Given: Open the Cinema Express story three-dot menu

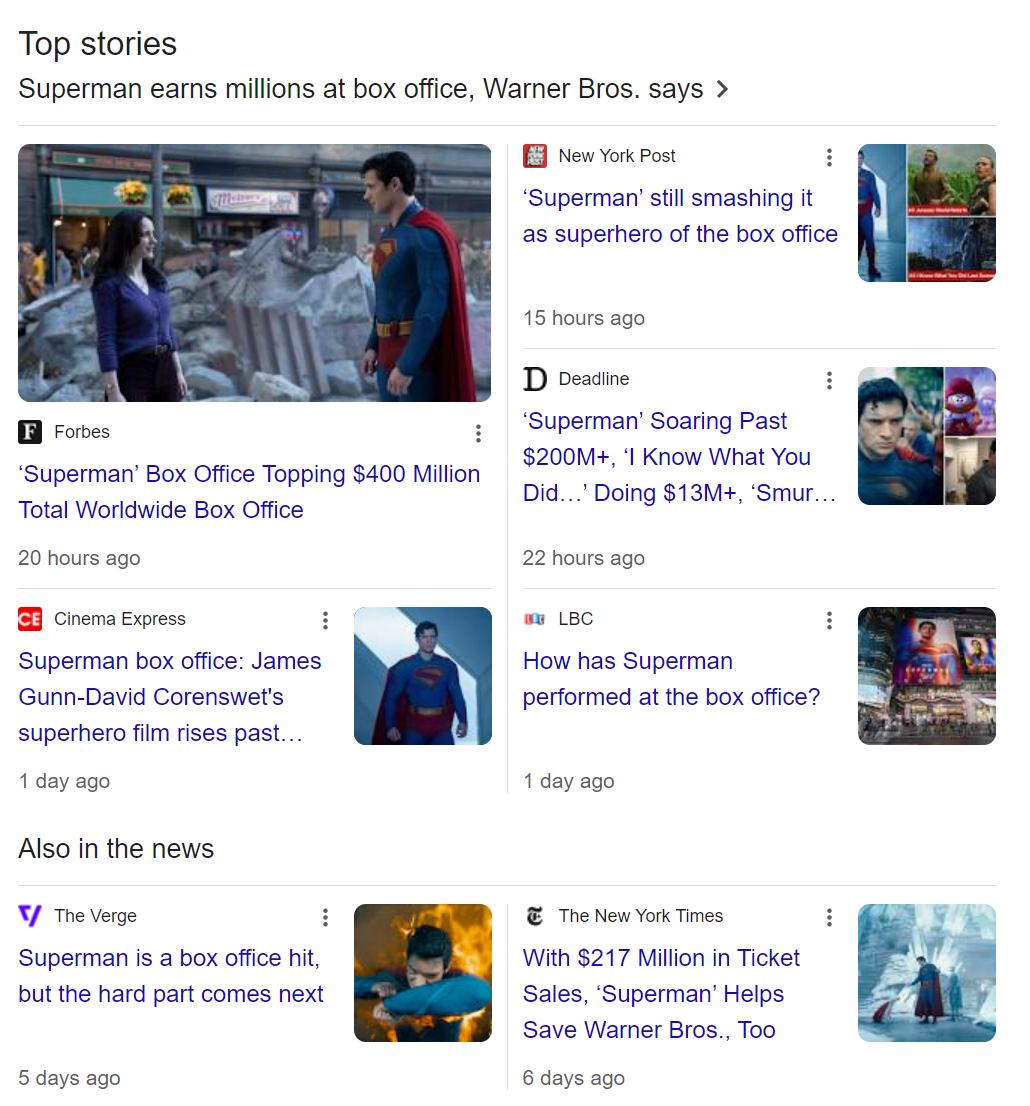Looking at the screenshot, I should (325, 620).
